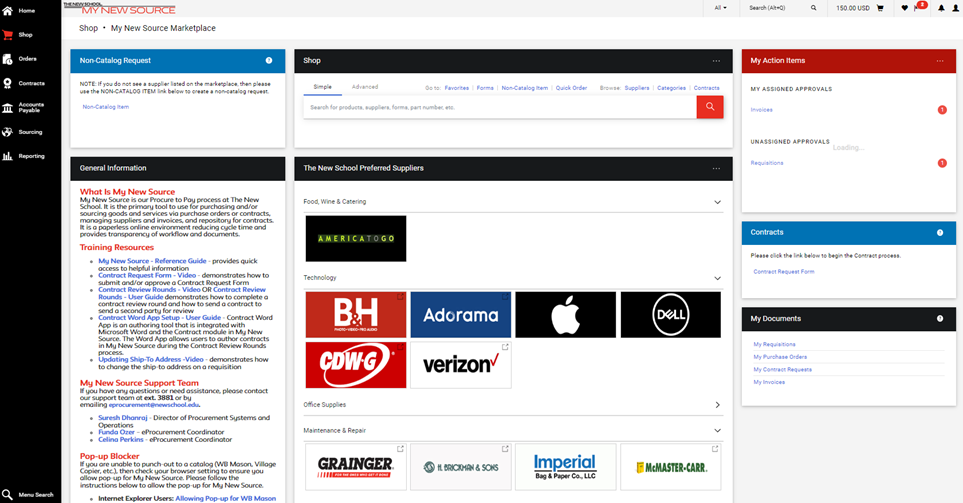Viewport: 963px width, 503px height.
Task: Open the McMaster-Carr supplier tile
Action: tap(671, 467)
